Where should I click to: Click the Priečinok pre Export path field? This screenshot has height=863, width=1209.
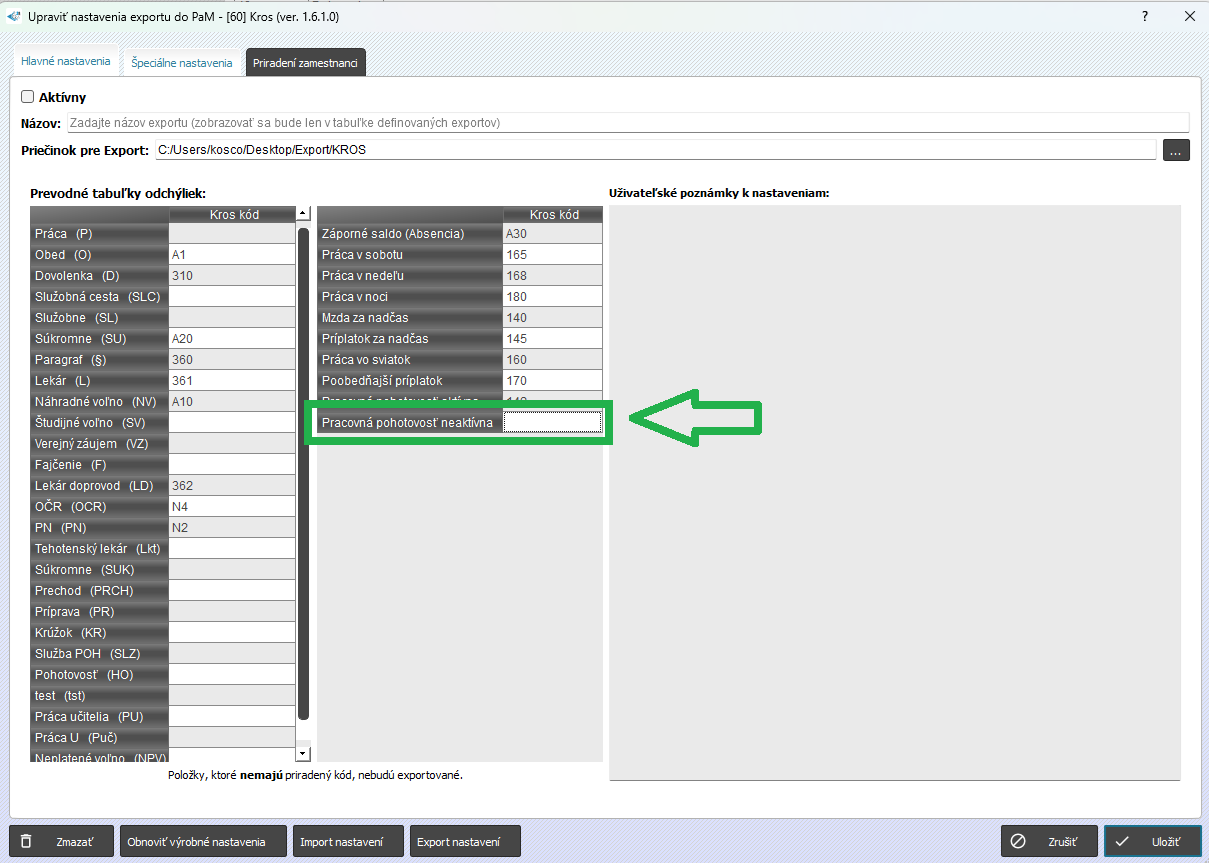pos(655,150)
